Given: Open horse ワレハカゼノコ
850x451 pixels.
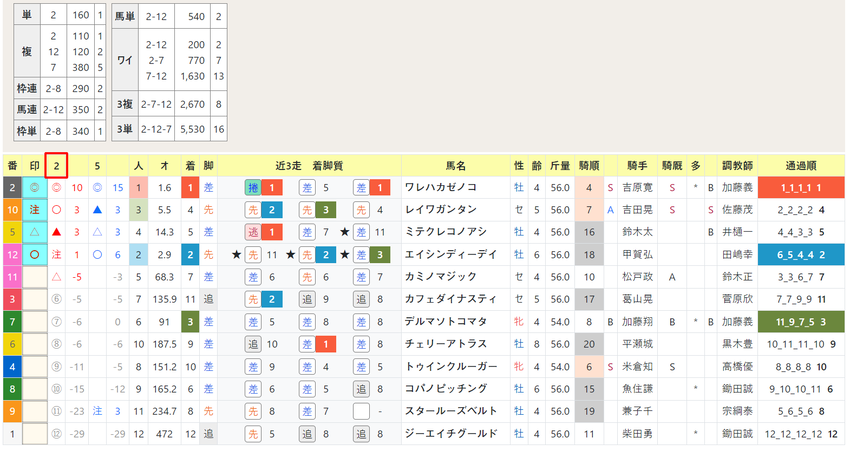Looking at the screenshot, I should click(441, 188).
